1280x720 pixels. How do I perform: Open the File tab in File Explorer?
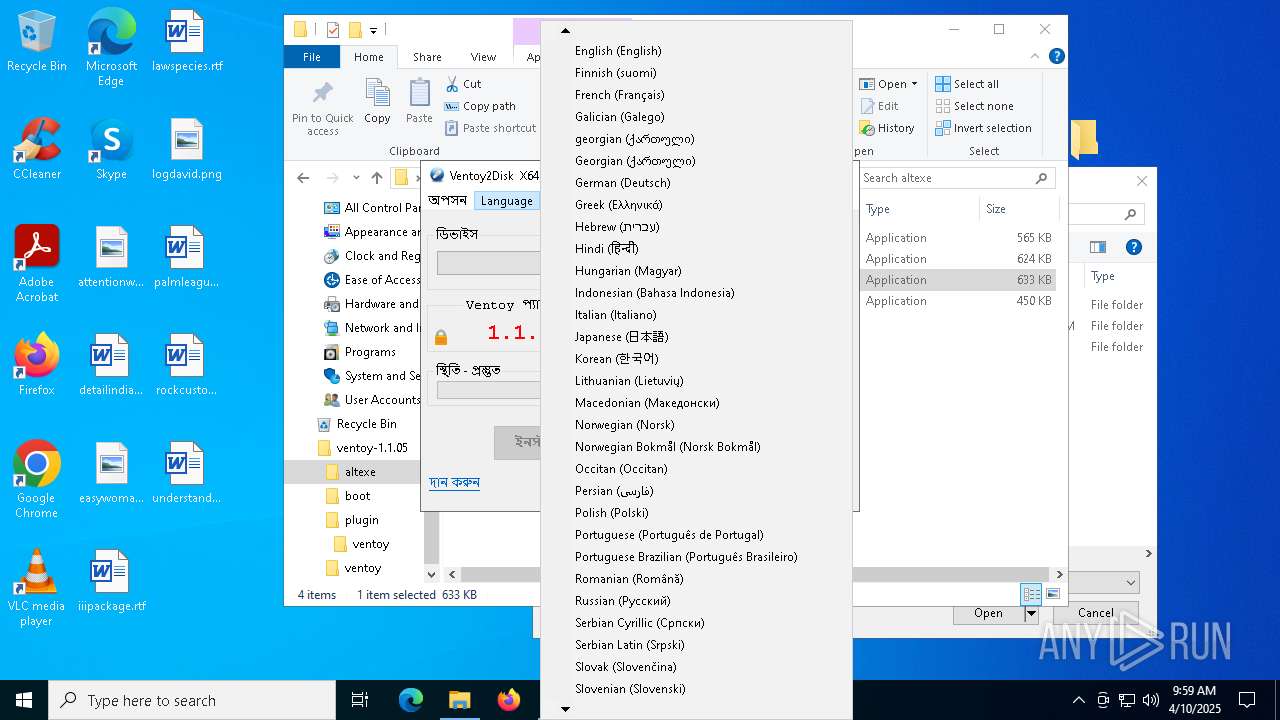click(x=312, y=57)
